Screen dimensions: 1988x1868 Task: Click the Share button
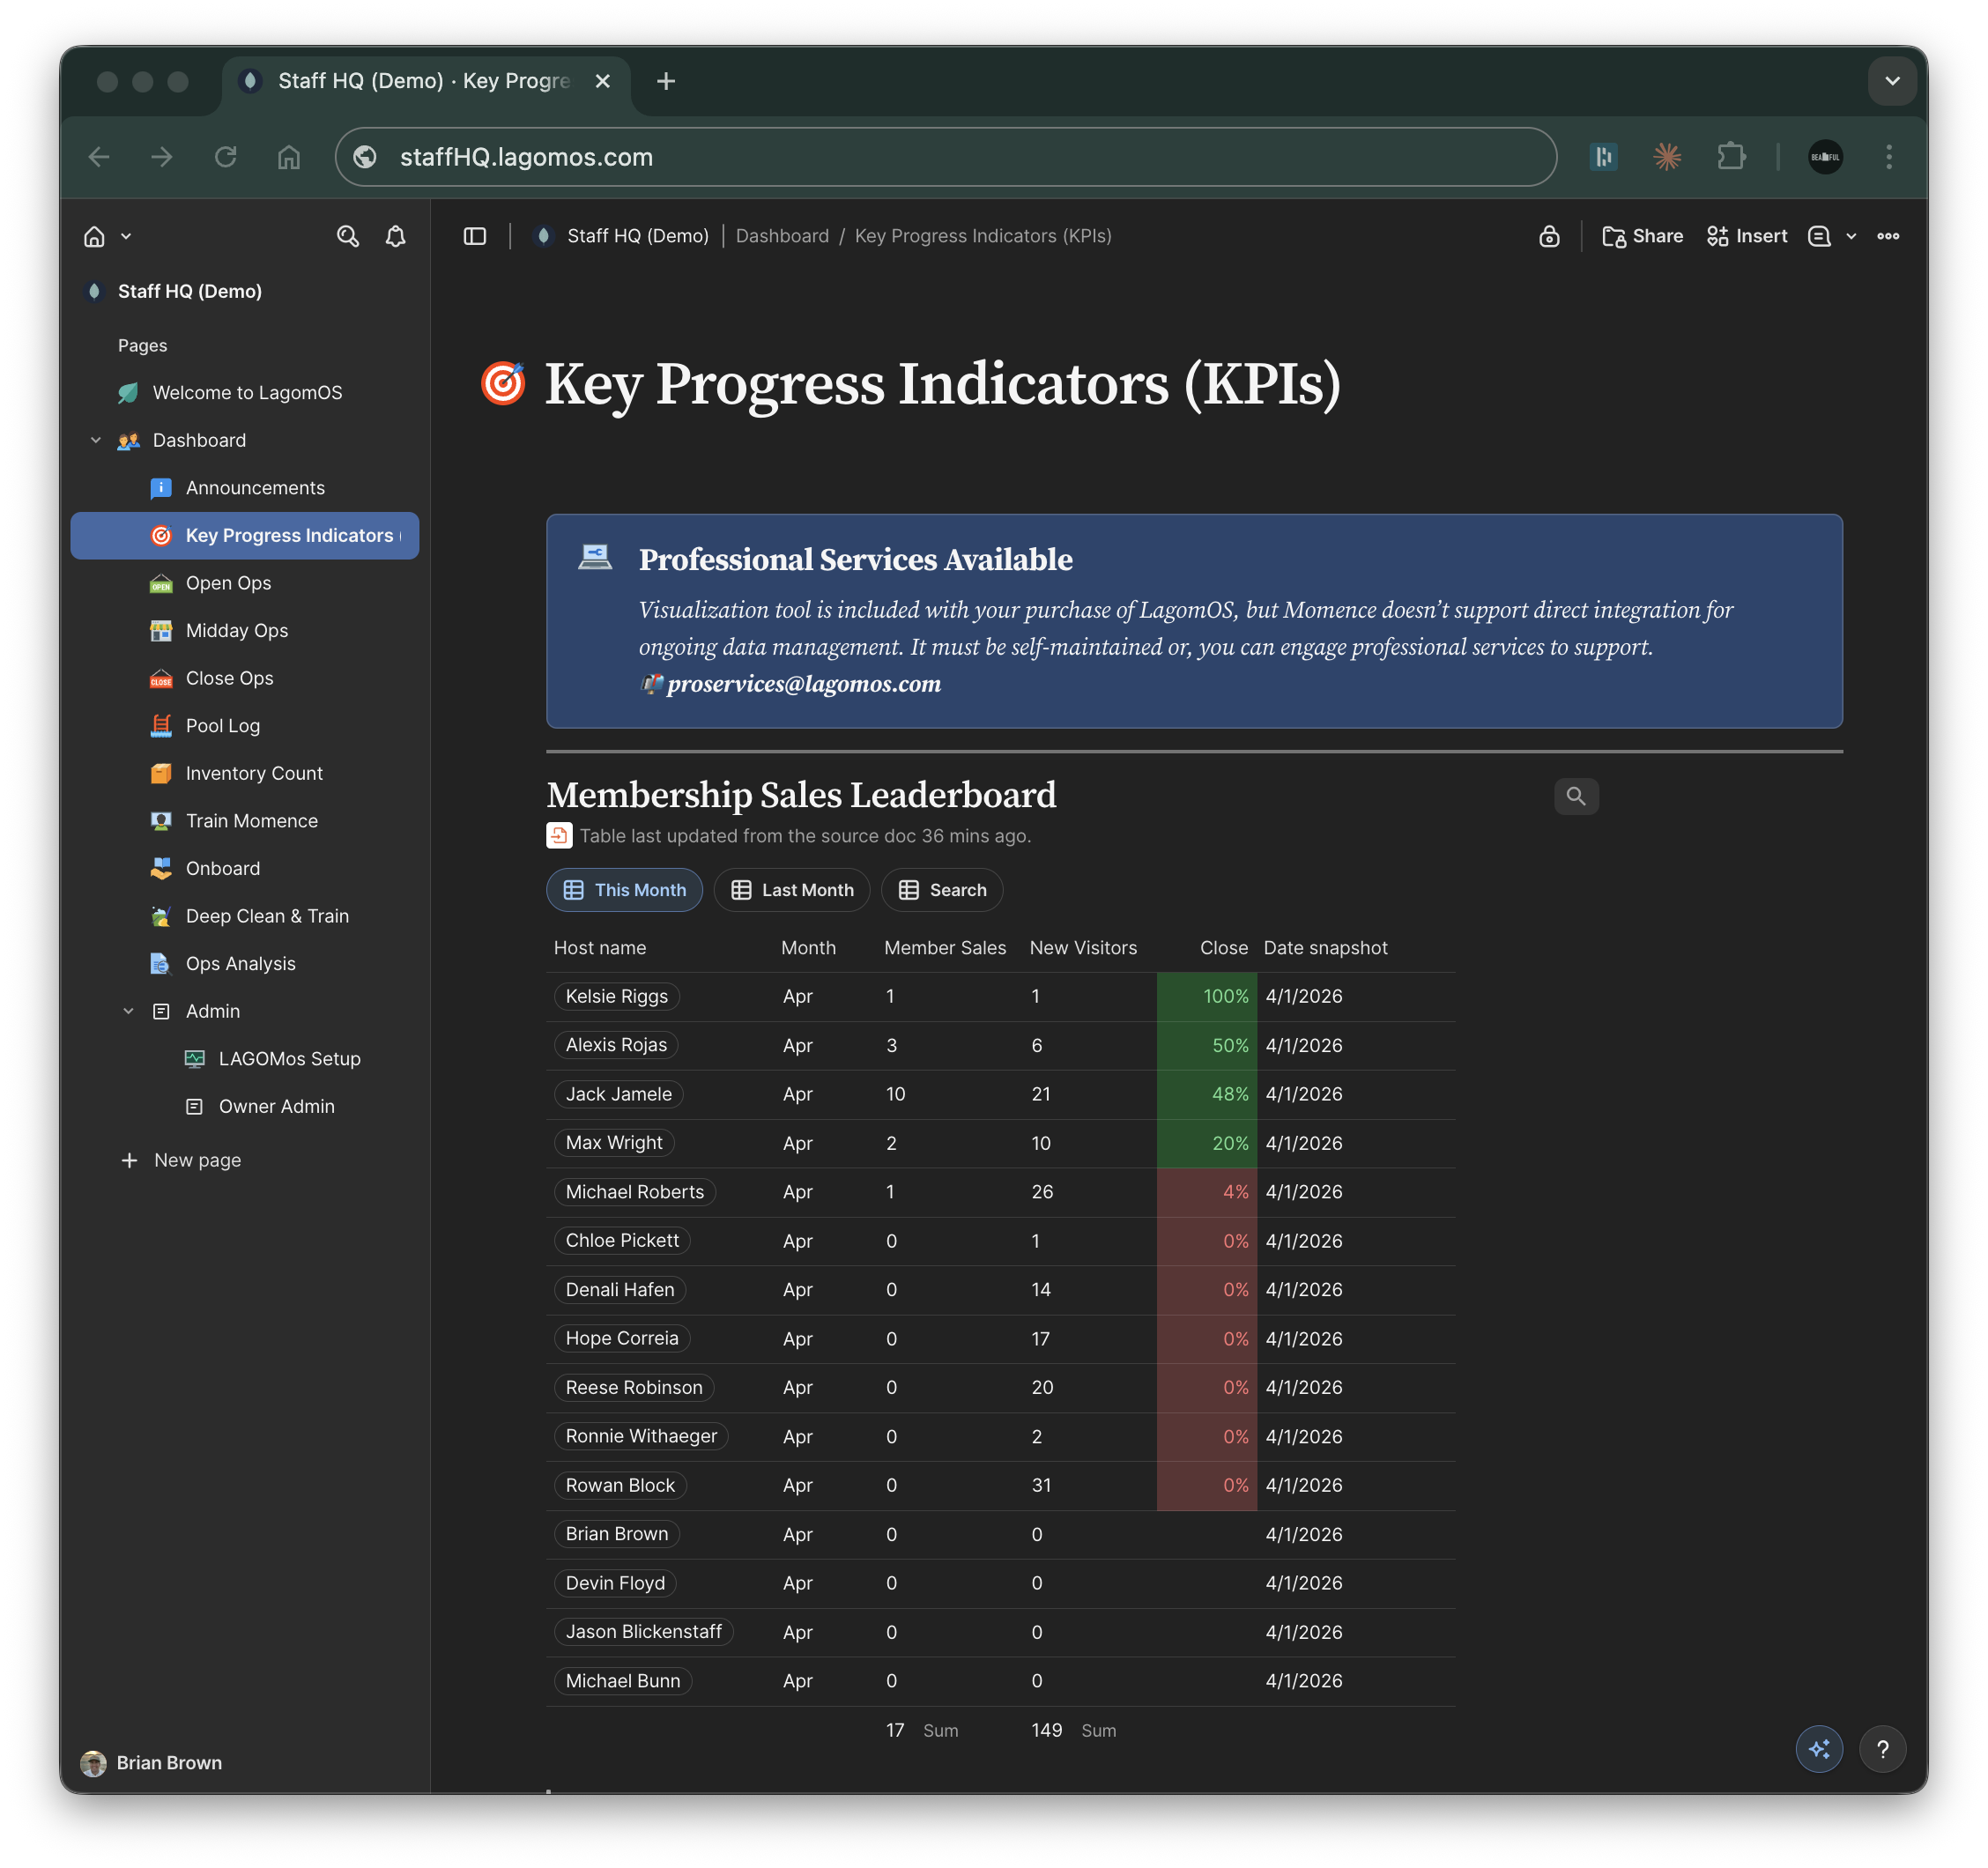click(x=1642, y=236)
